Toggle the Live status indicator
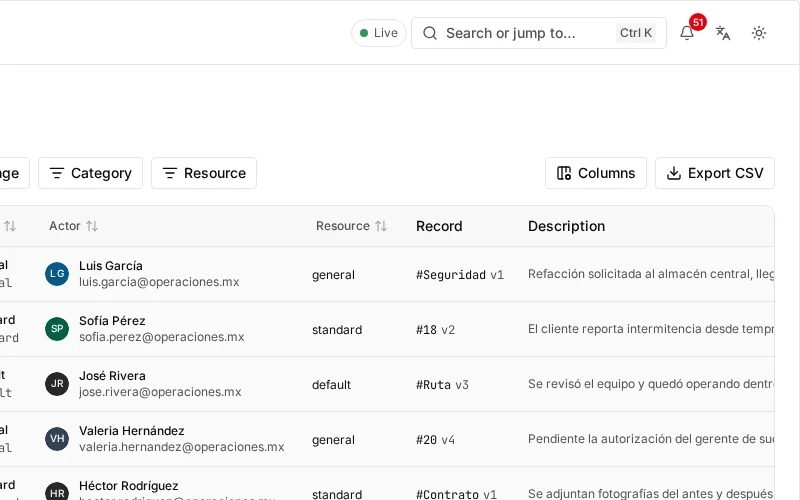800x500 pixels. [379, 33]
